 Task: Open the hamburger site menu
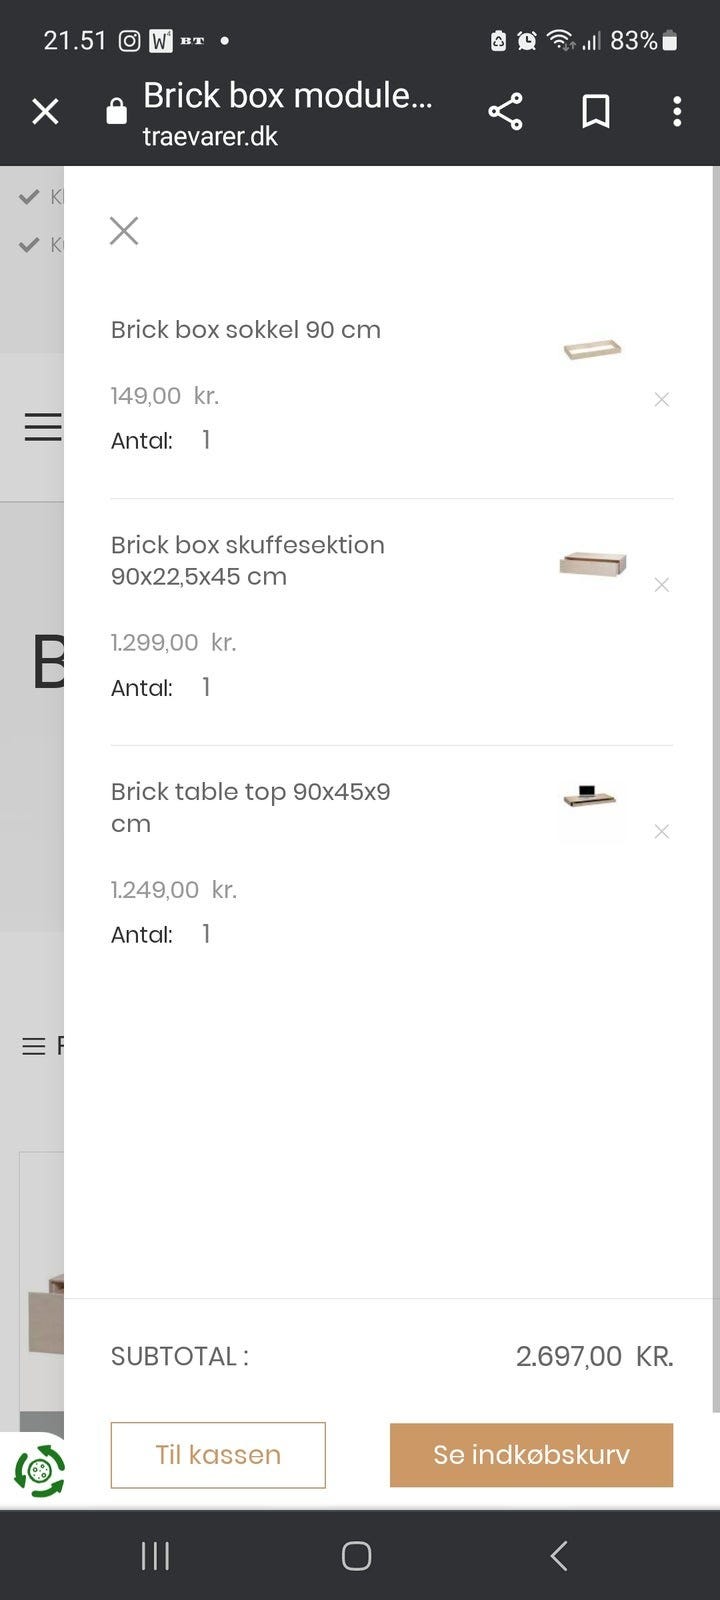pyautogui.click(x=42, y=427)
